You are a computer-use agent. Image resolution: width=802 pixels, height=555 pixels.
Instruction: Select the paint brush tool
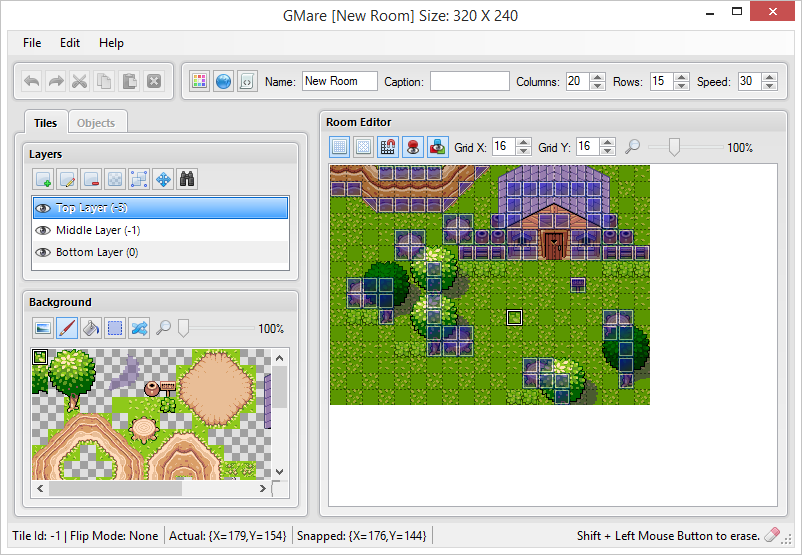67,328
